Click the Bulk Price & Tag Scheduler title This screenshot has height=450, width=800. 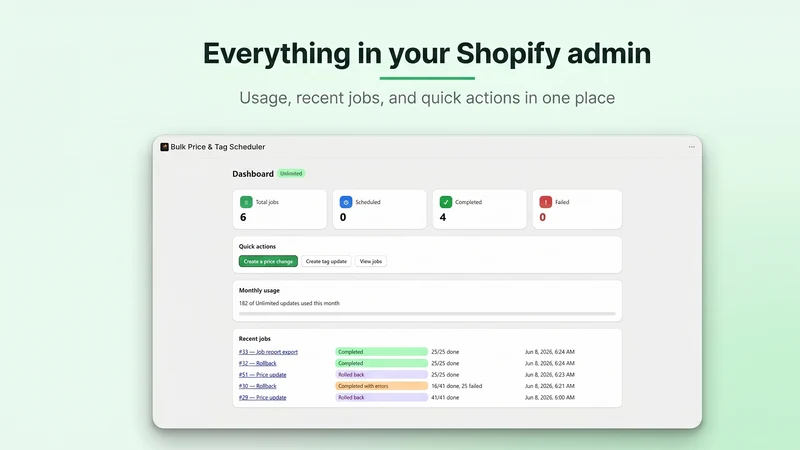pos(218,147)
